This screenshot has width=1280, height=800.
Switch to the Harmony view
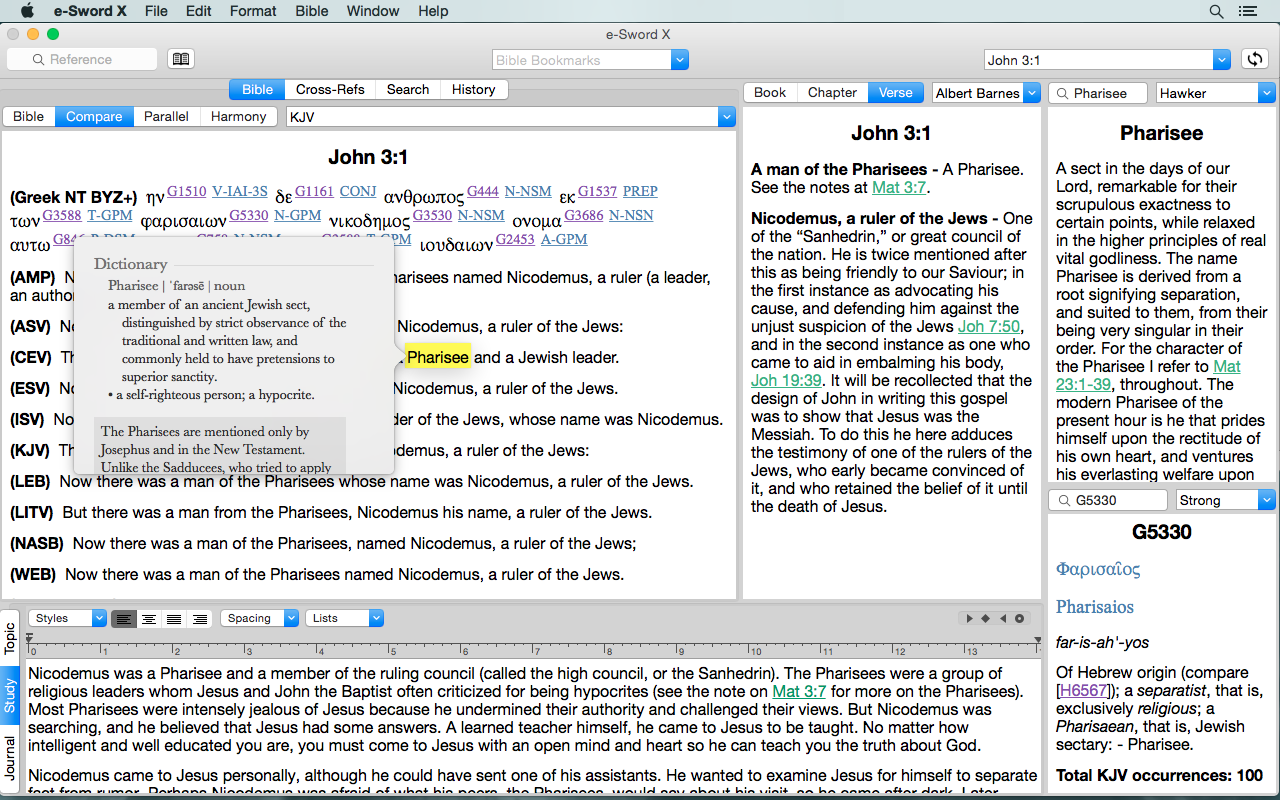point(238,116)
